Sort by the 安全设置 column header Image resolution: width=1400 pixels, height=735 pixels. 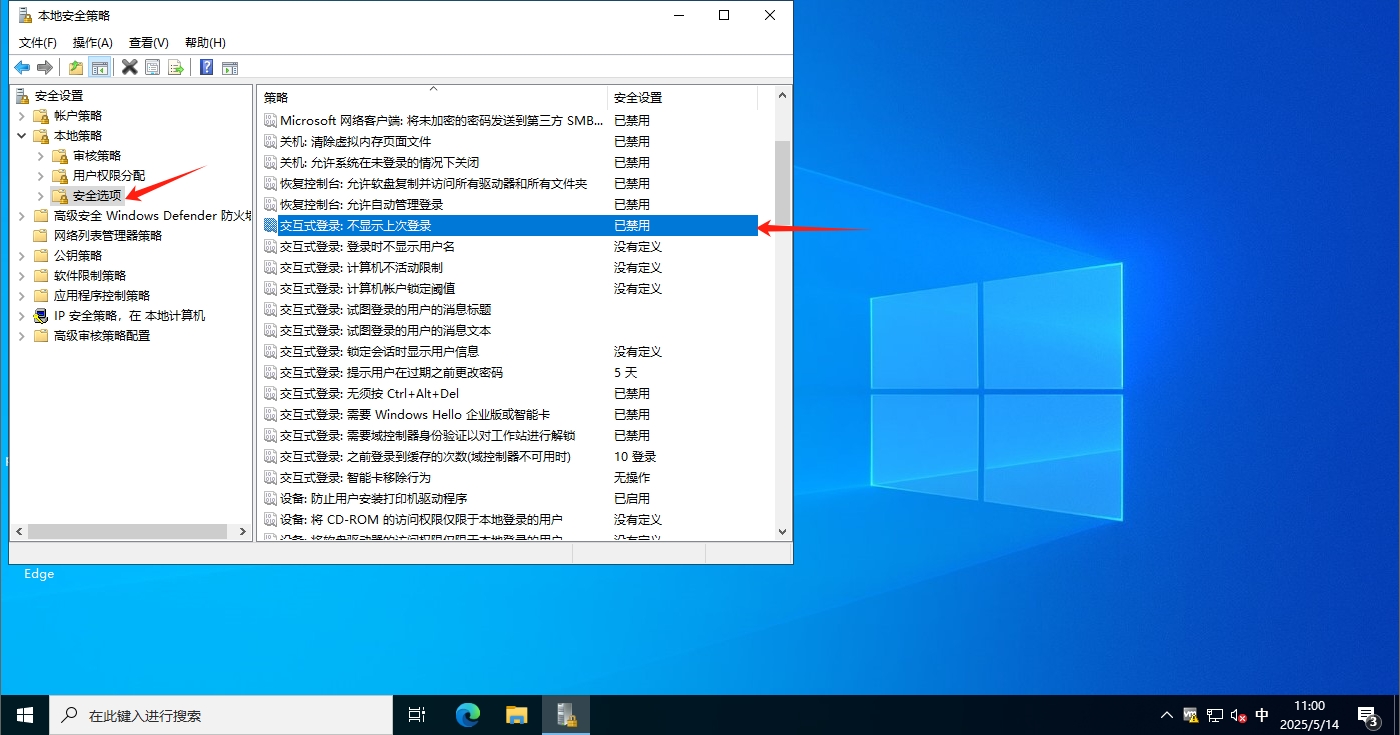683,98
